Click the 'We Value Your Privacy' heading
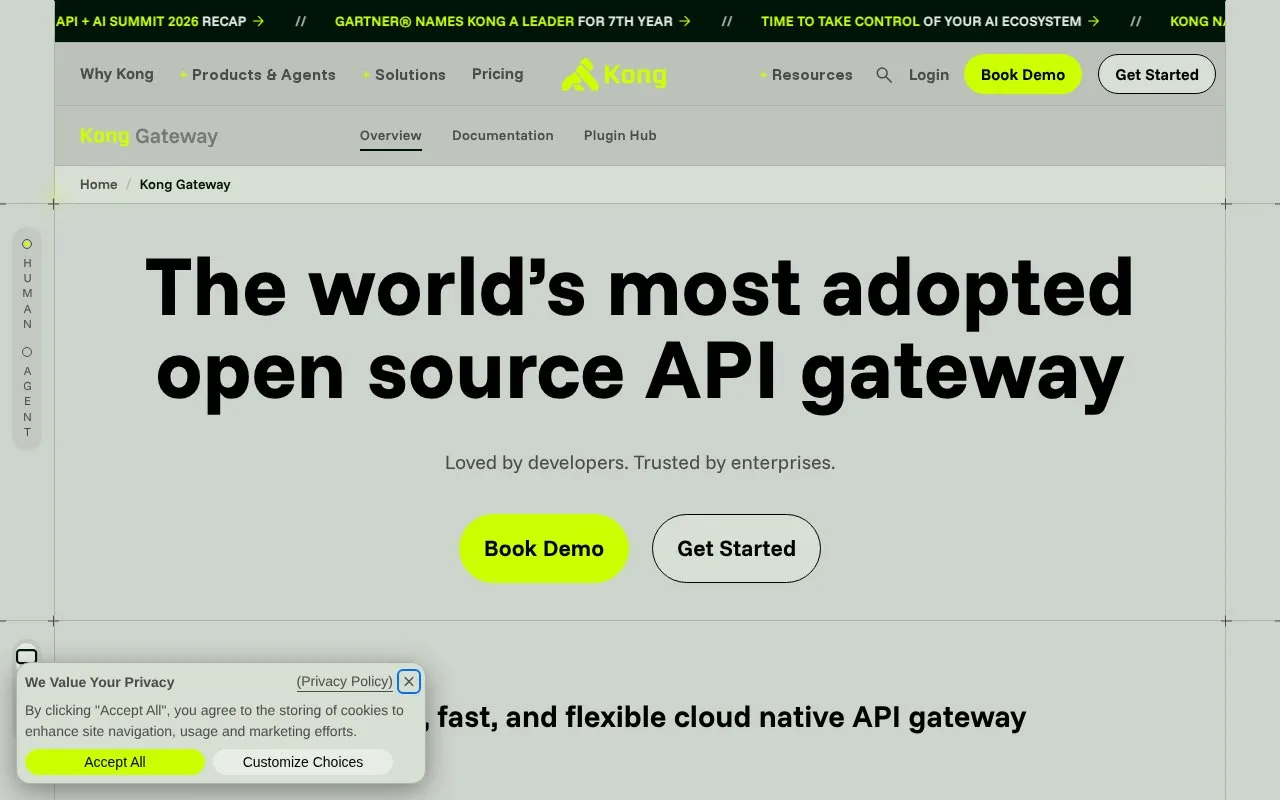The height and width of the screenshot is (800, 1280). tap(100, 682)
